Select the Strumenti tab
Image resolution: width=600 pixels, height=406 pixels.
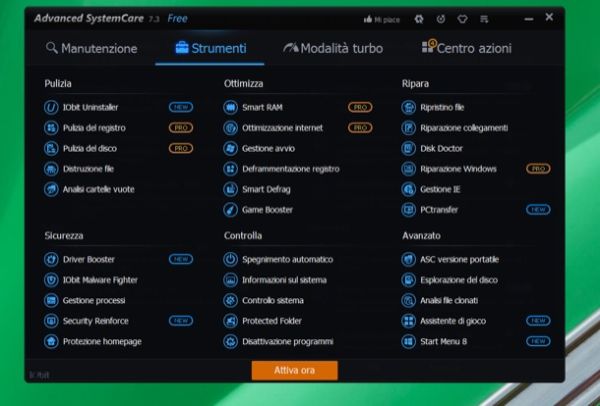(210, 49)
